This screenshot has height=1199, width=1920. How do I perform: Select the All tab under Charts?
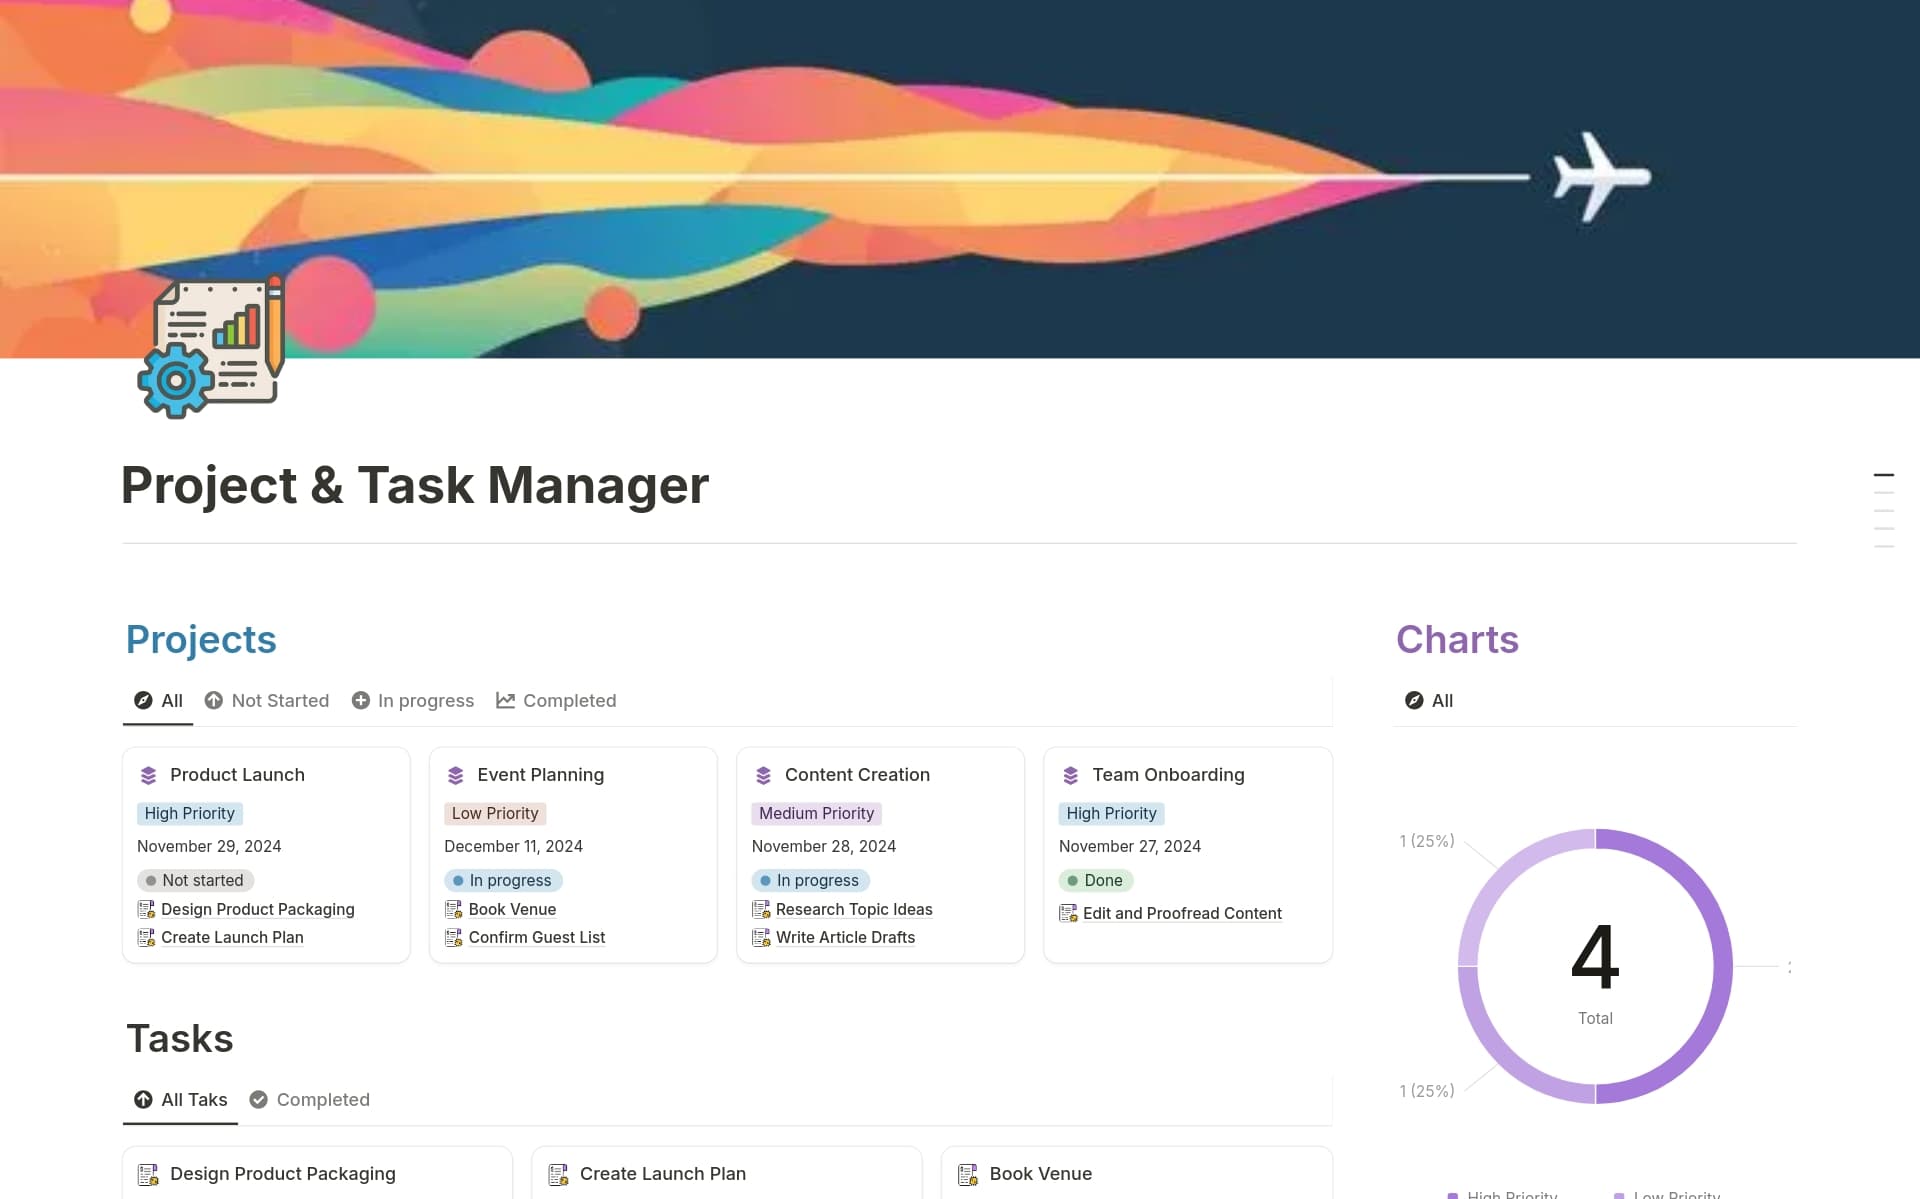click(1429, 700)
